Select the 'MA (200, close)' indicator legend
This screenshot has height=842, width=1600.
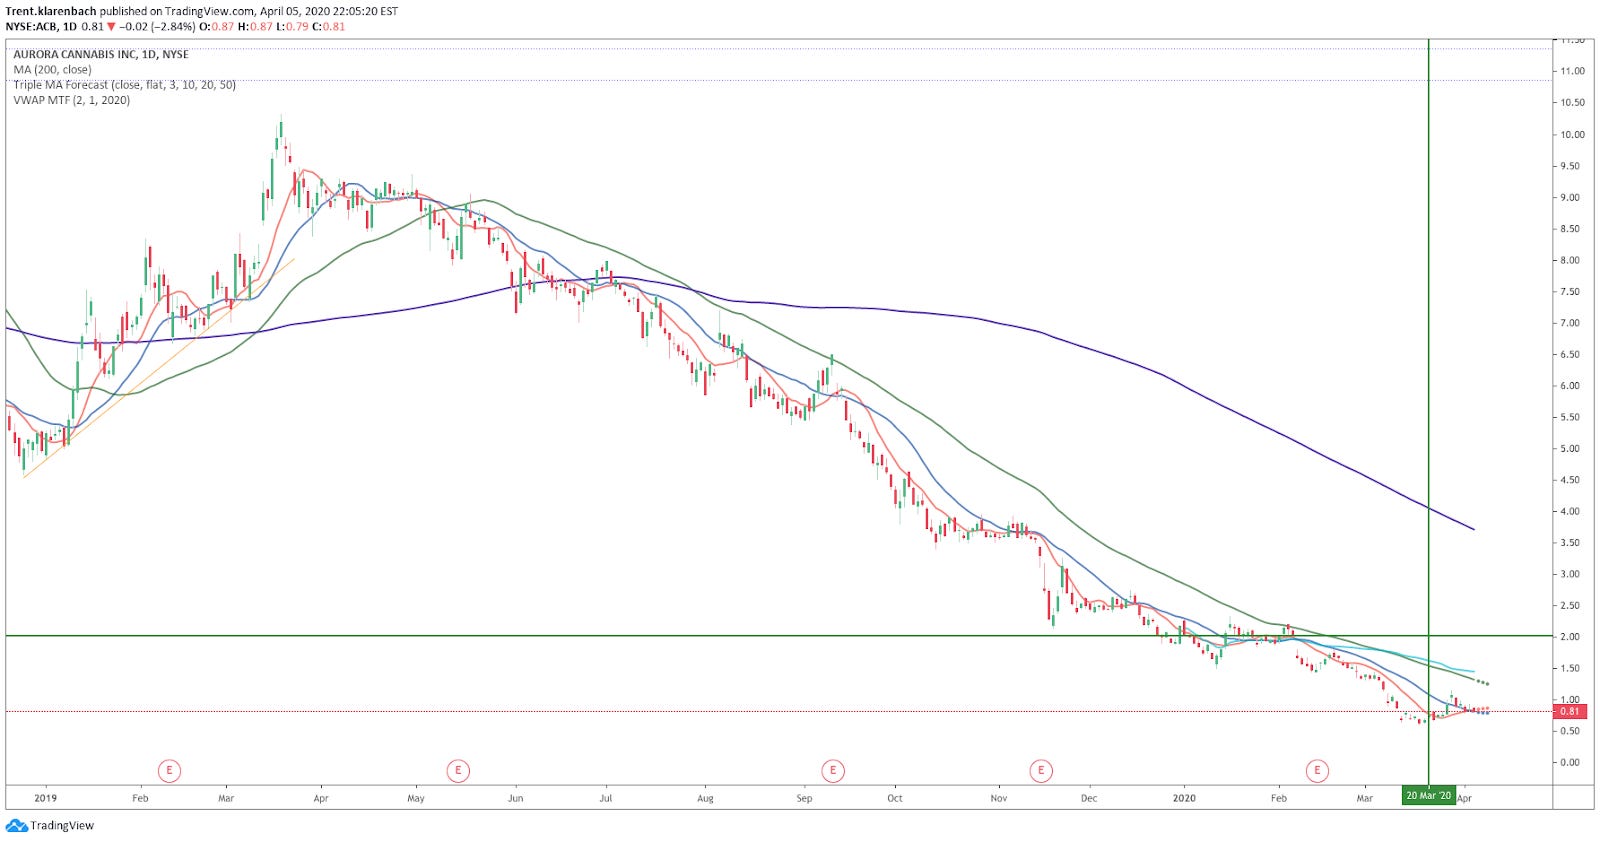52,69
